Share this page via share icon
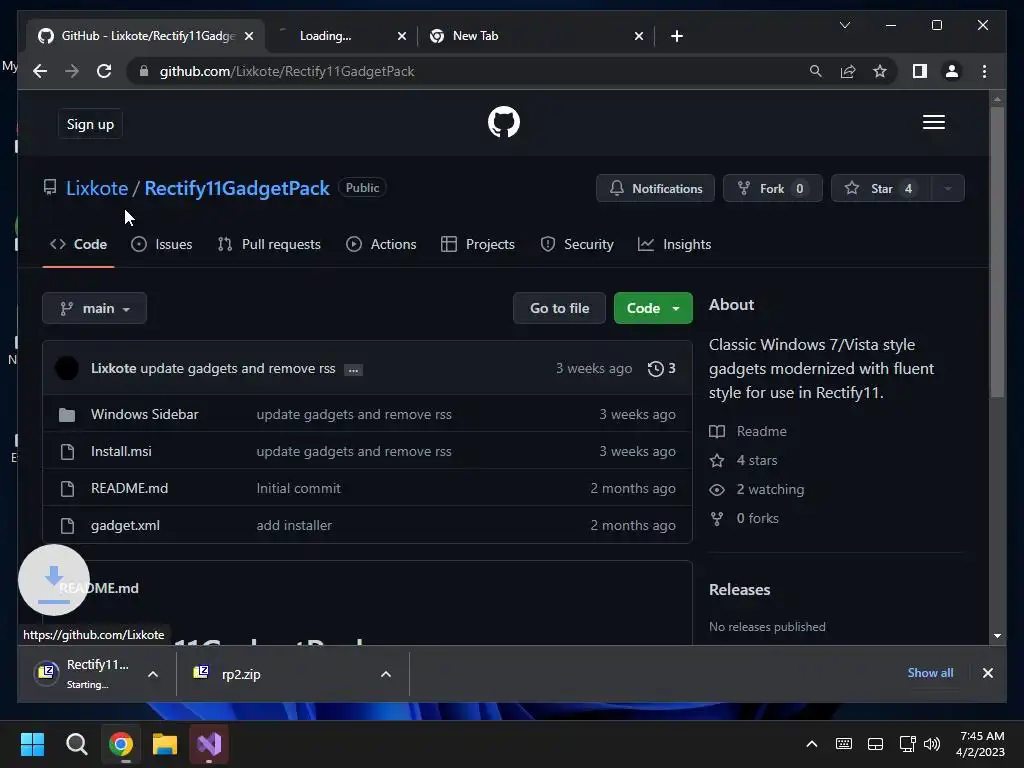This screenshot has height=768, width=1024. click(848, 71)
